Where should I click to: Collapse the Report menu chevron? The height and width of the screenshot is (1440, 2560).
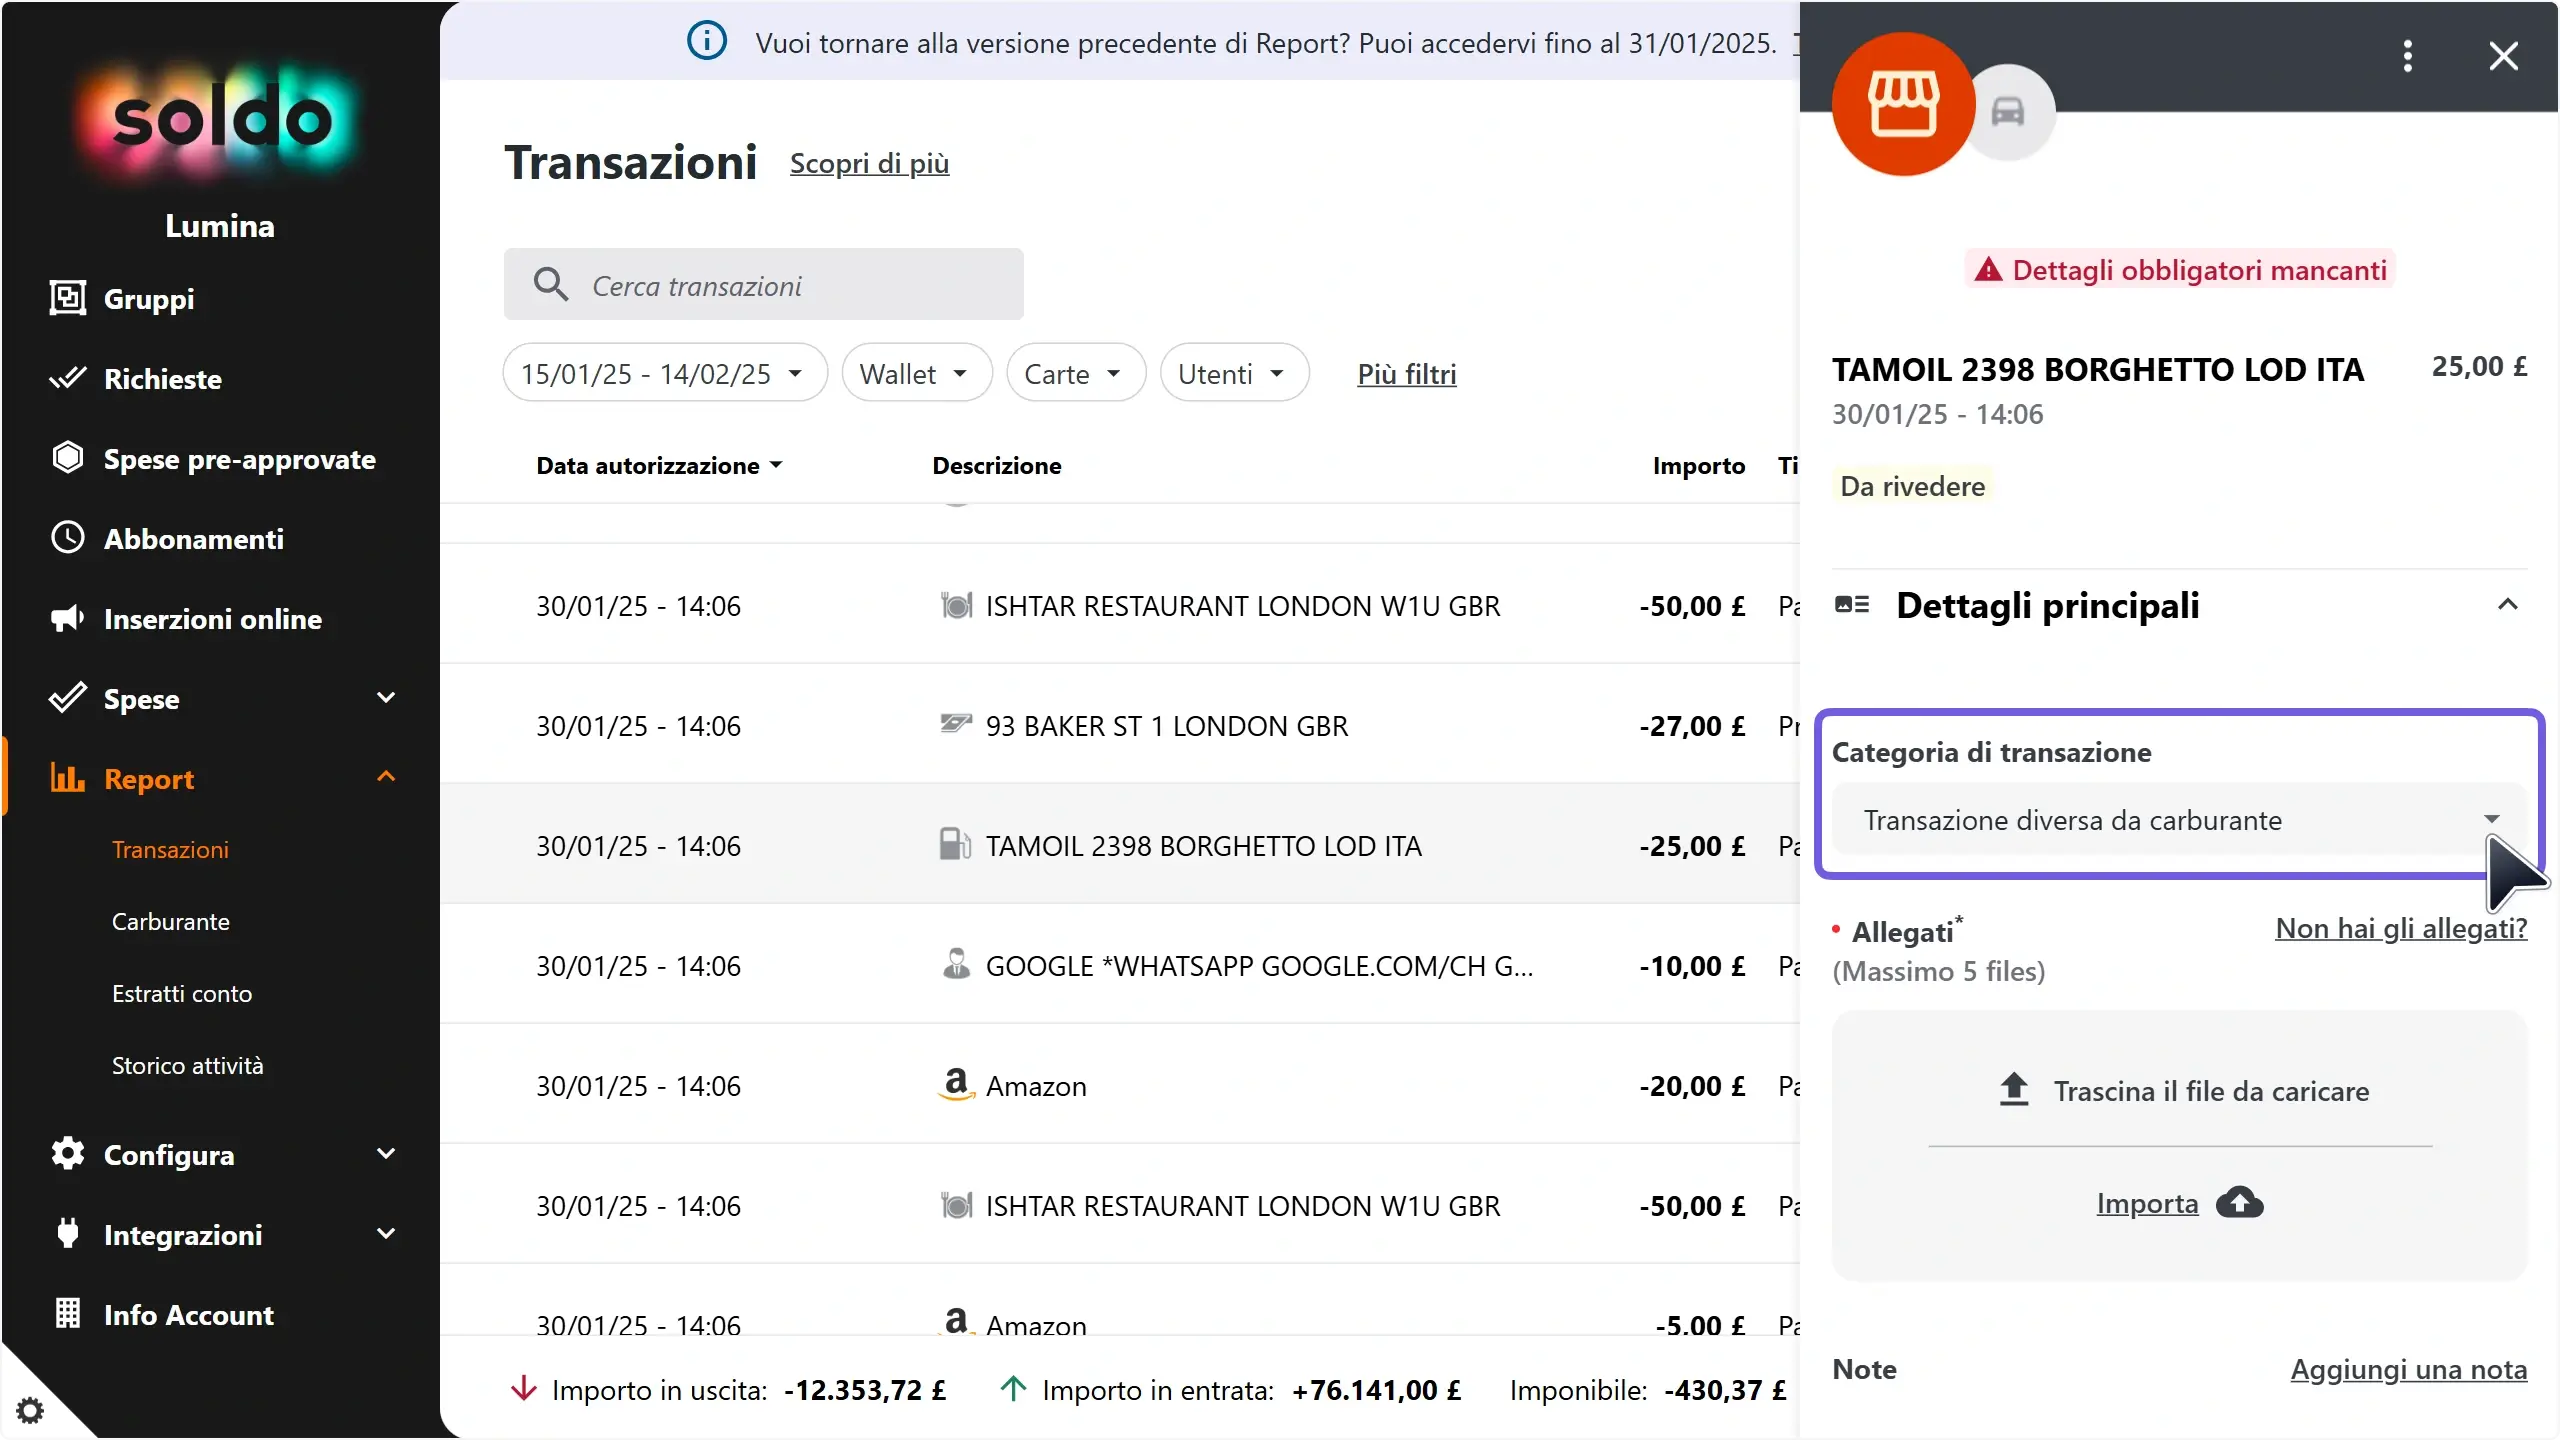pos(386,777)
